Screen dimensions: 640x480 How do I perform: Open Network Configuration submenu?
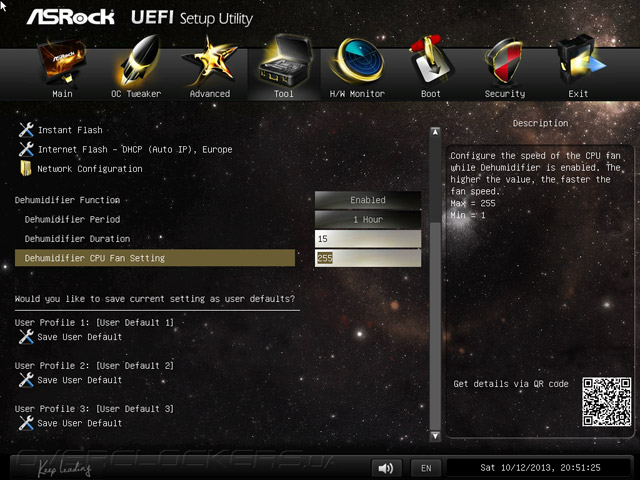[90, 169]
